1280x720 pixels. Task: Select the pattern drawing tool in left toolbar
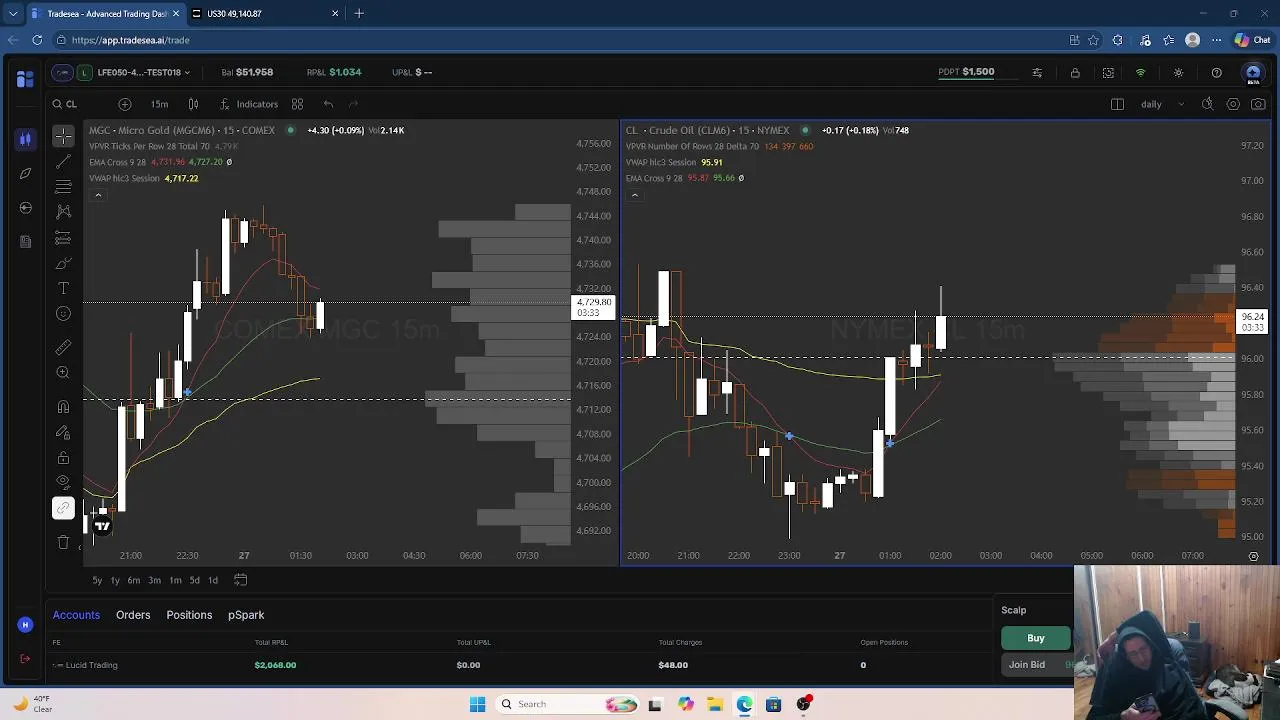(x=63, y=212)
